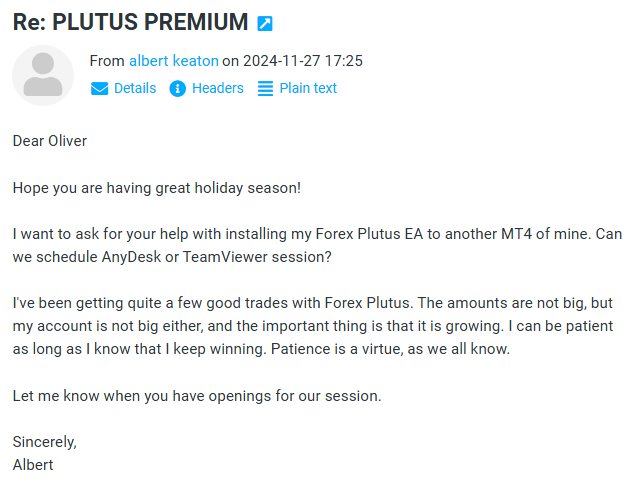
Task: View the message Headers link
Action: click(218, 88)
